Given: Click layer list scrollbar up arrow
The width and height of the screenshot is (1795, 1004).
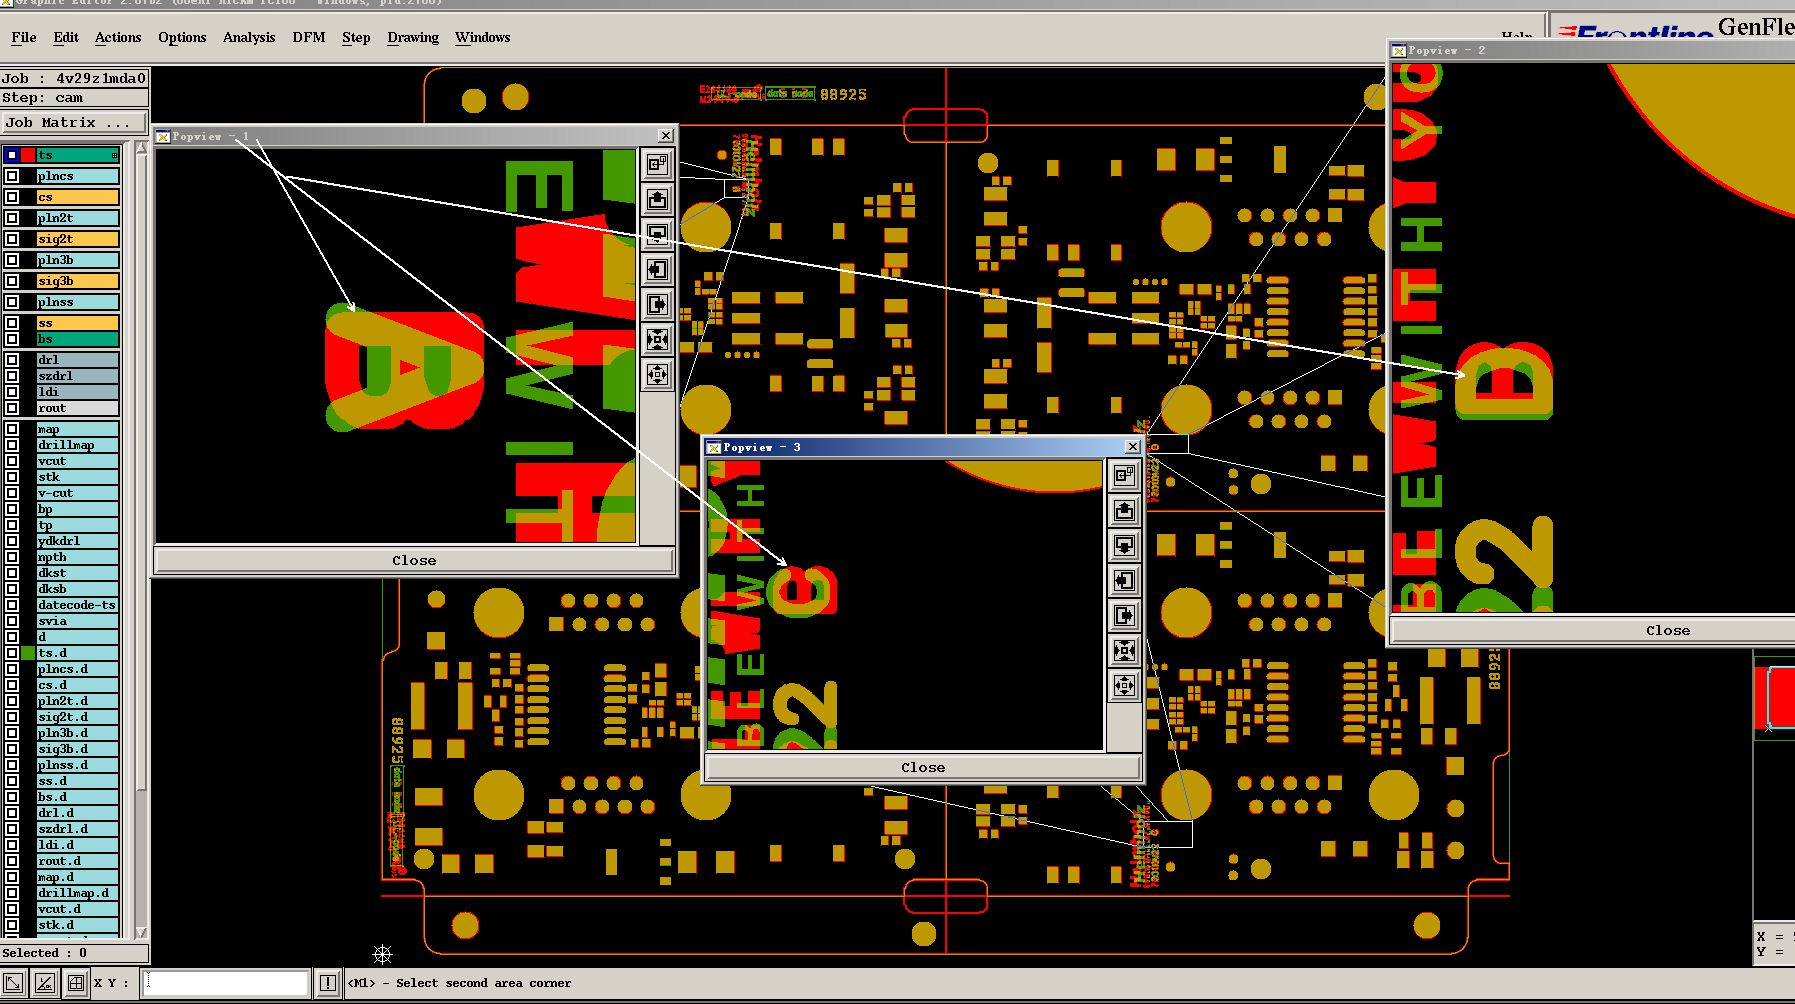Looking at the screenshot, I should 141,149.
